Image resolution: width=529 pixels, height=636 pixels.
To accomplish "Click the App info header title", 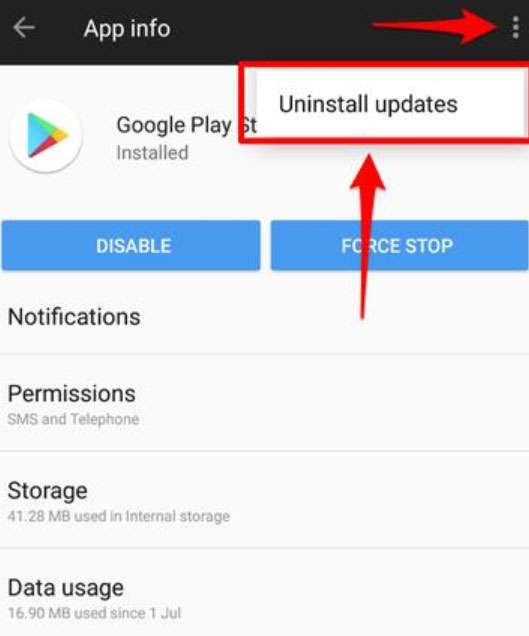I will (x=127, y=28).
